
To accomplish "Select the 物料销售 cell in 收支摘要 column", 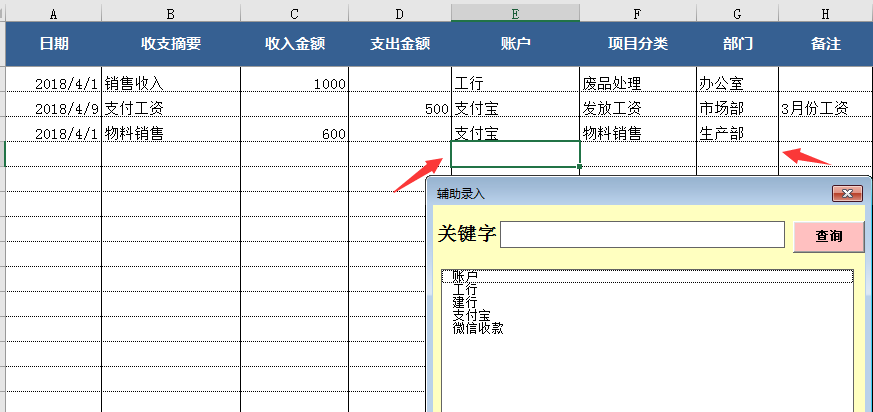I will [x=171, y=130].
